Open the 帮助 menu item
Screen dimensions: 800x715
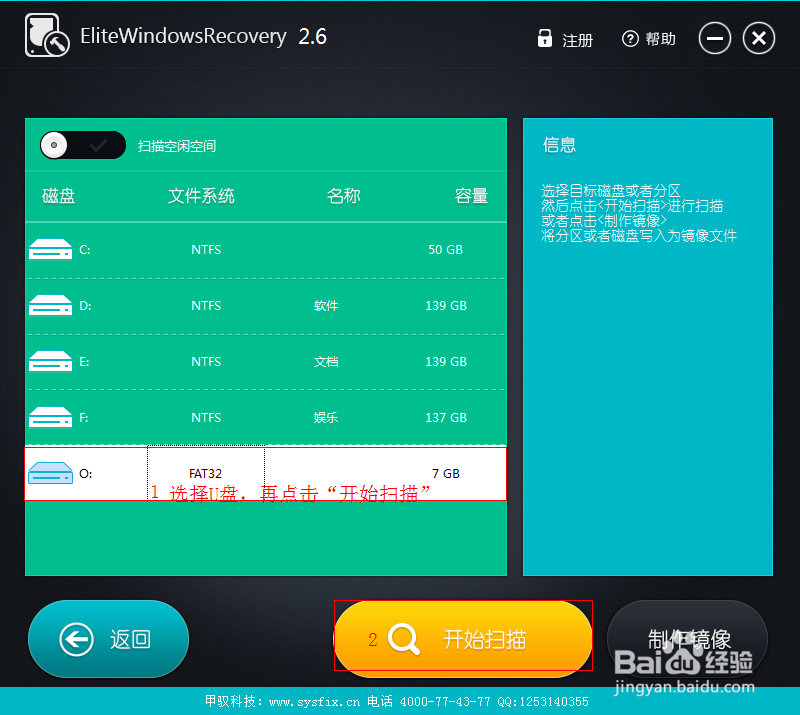660,38
